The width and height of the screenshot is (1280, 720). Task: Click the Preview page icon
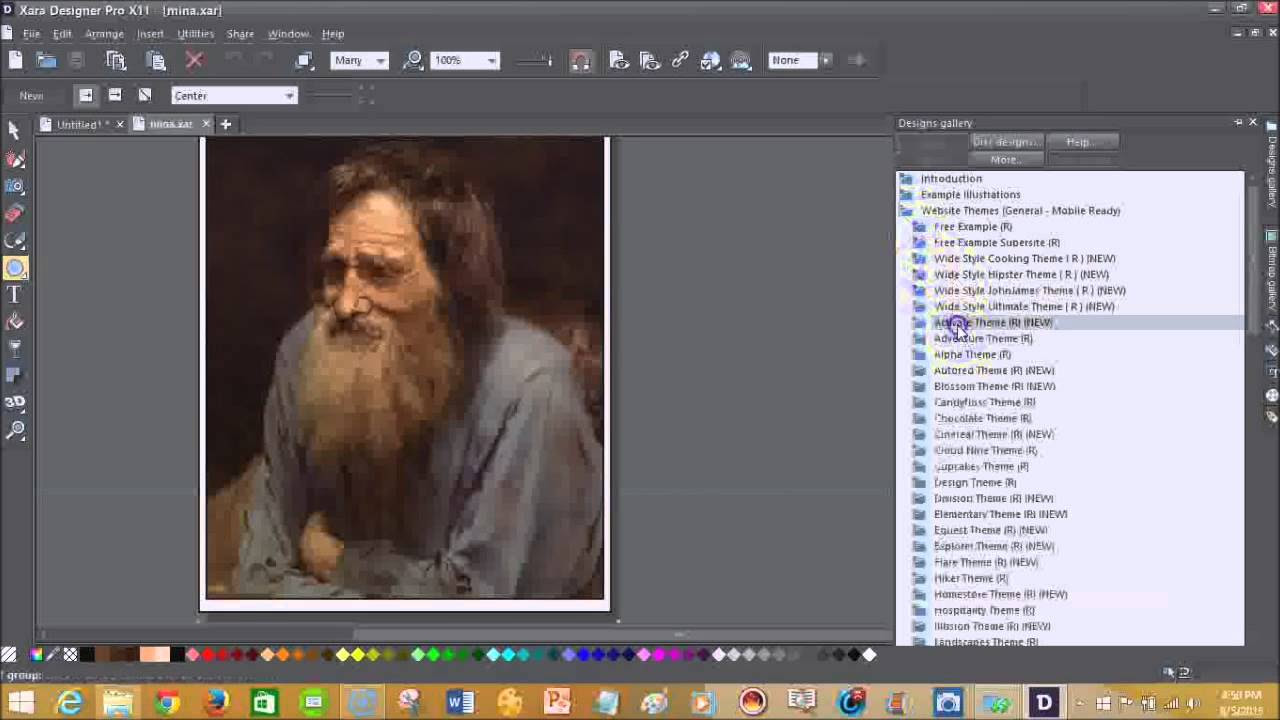619,61
